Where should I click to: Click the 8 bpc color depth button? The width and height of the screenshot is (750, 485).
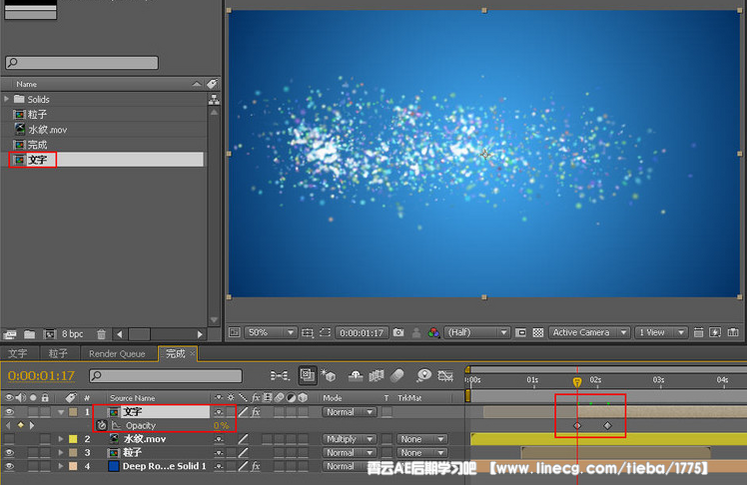(x=73, y=334)
